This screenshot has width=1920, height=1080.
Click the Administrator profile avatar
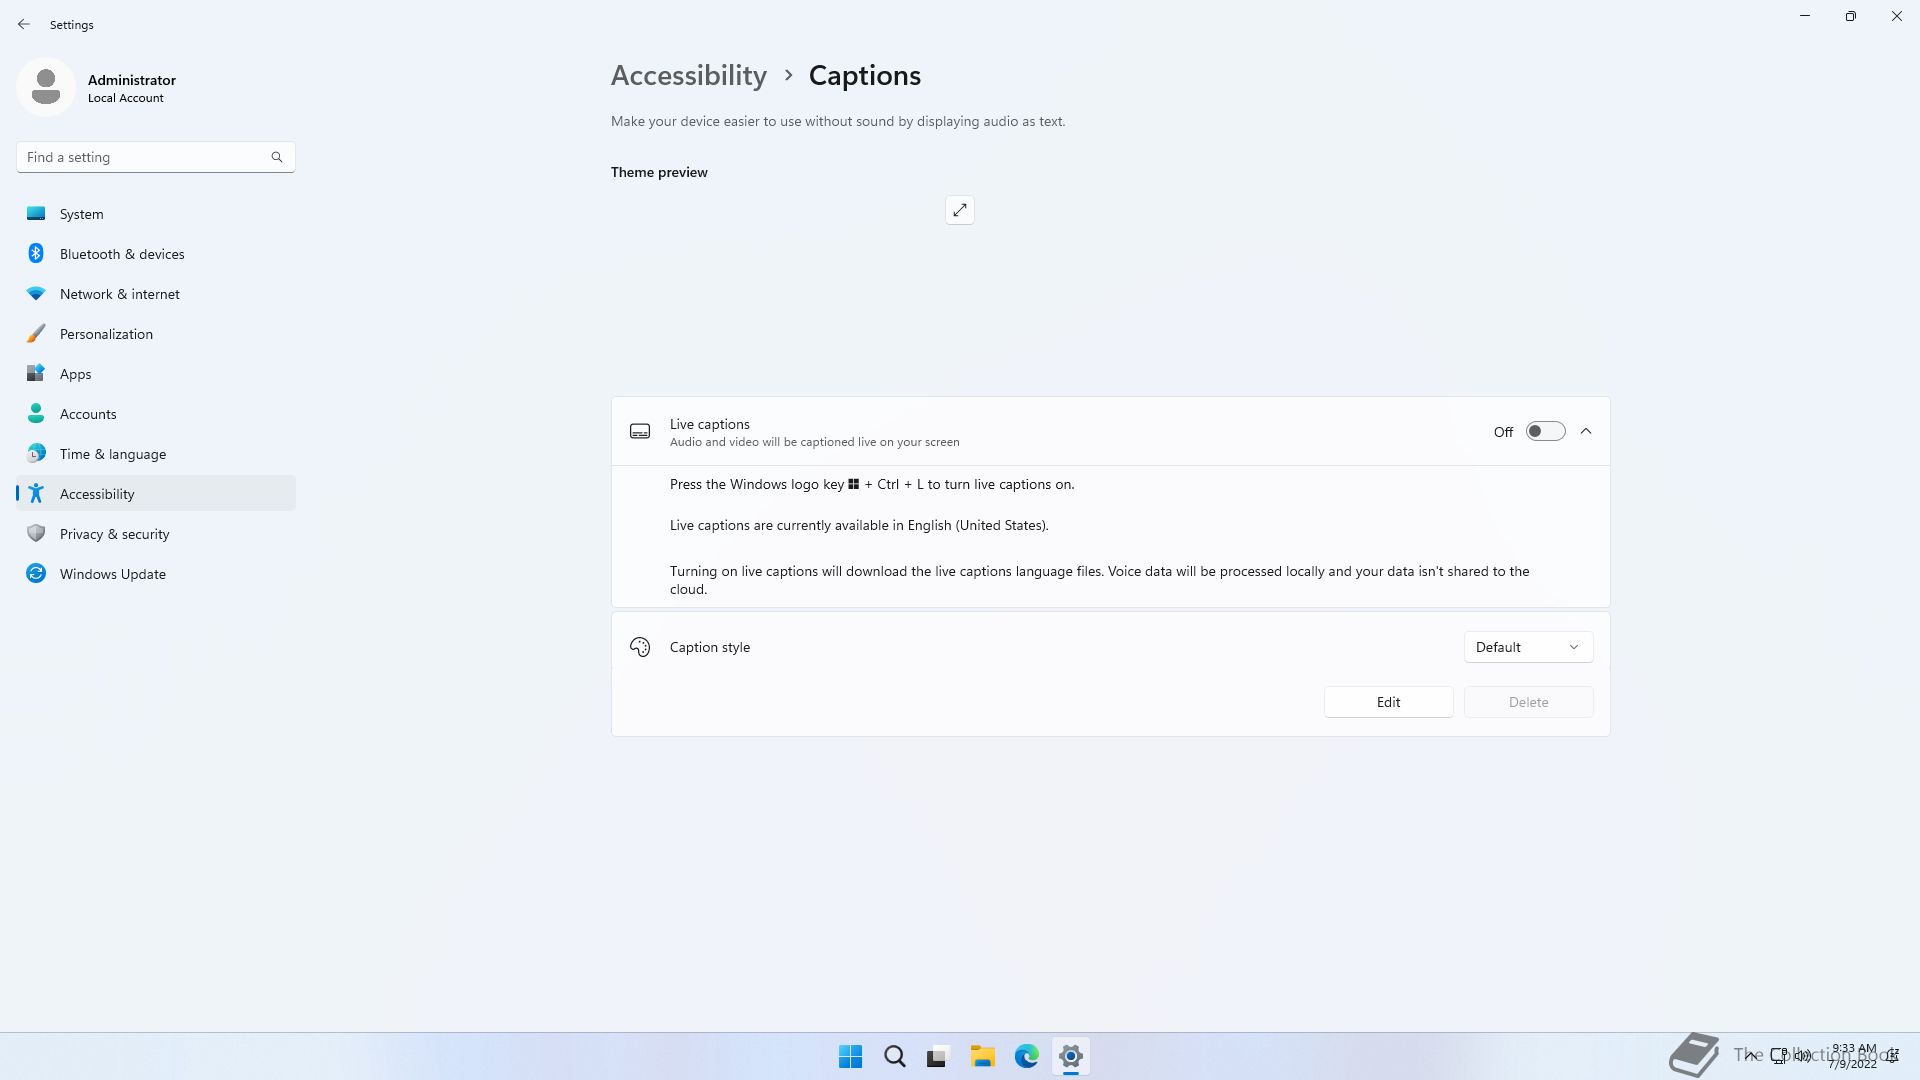click(x=46, y=87)
